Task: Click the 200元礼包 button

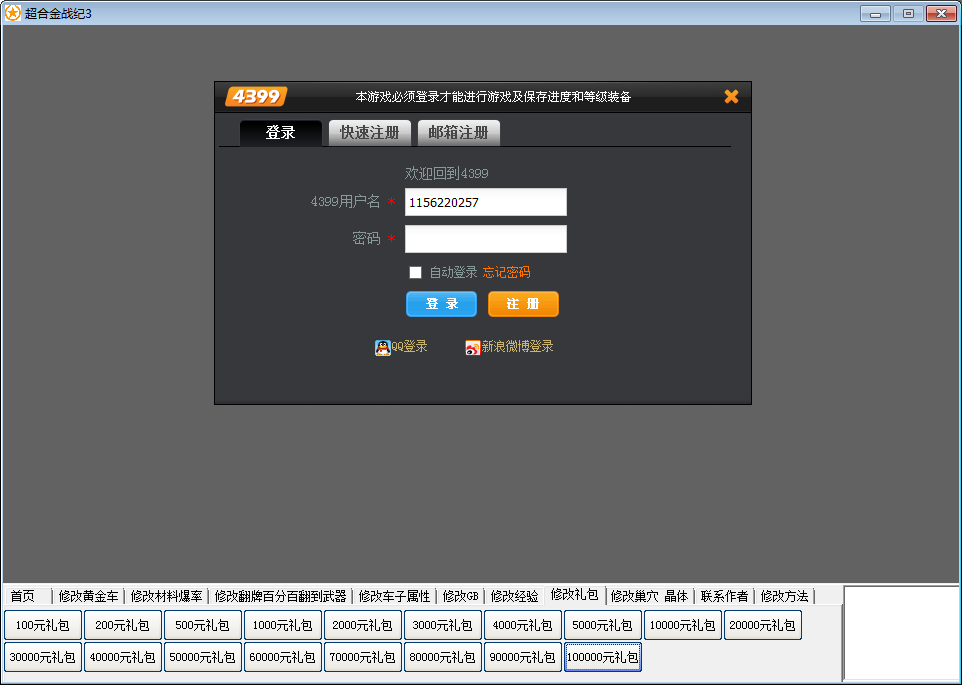Action: pyautogui.click(x=123, y=625)
